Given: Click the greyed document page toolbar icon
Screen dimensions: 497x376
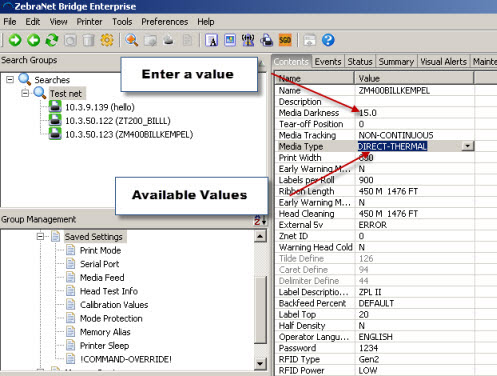Looking at the screenshot, I should 187,40.
